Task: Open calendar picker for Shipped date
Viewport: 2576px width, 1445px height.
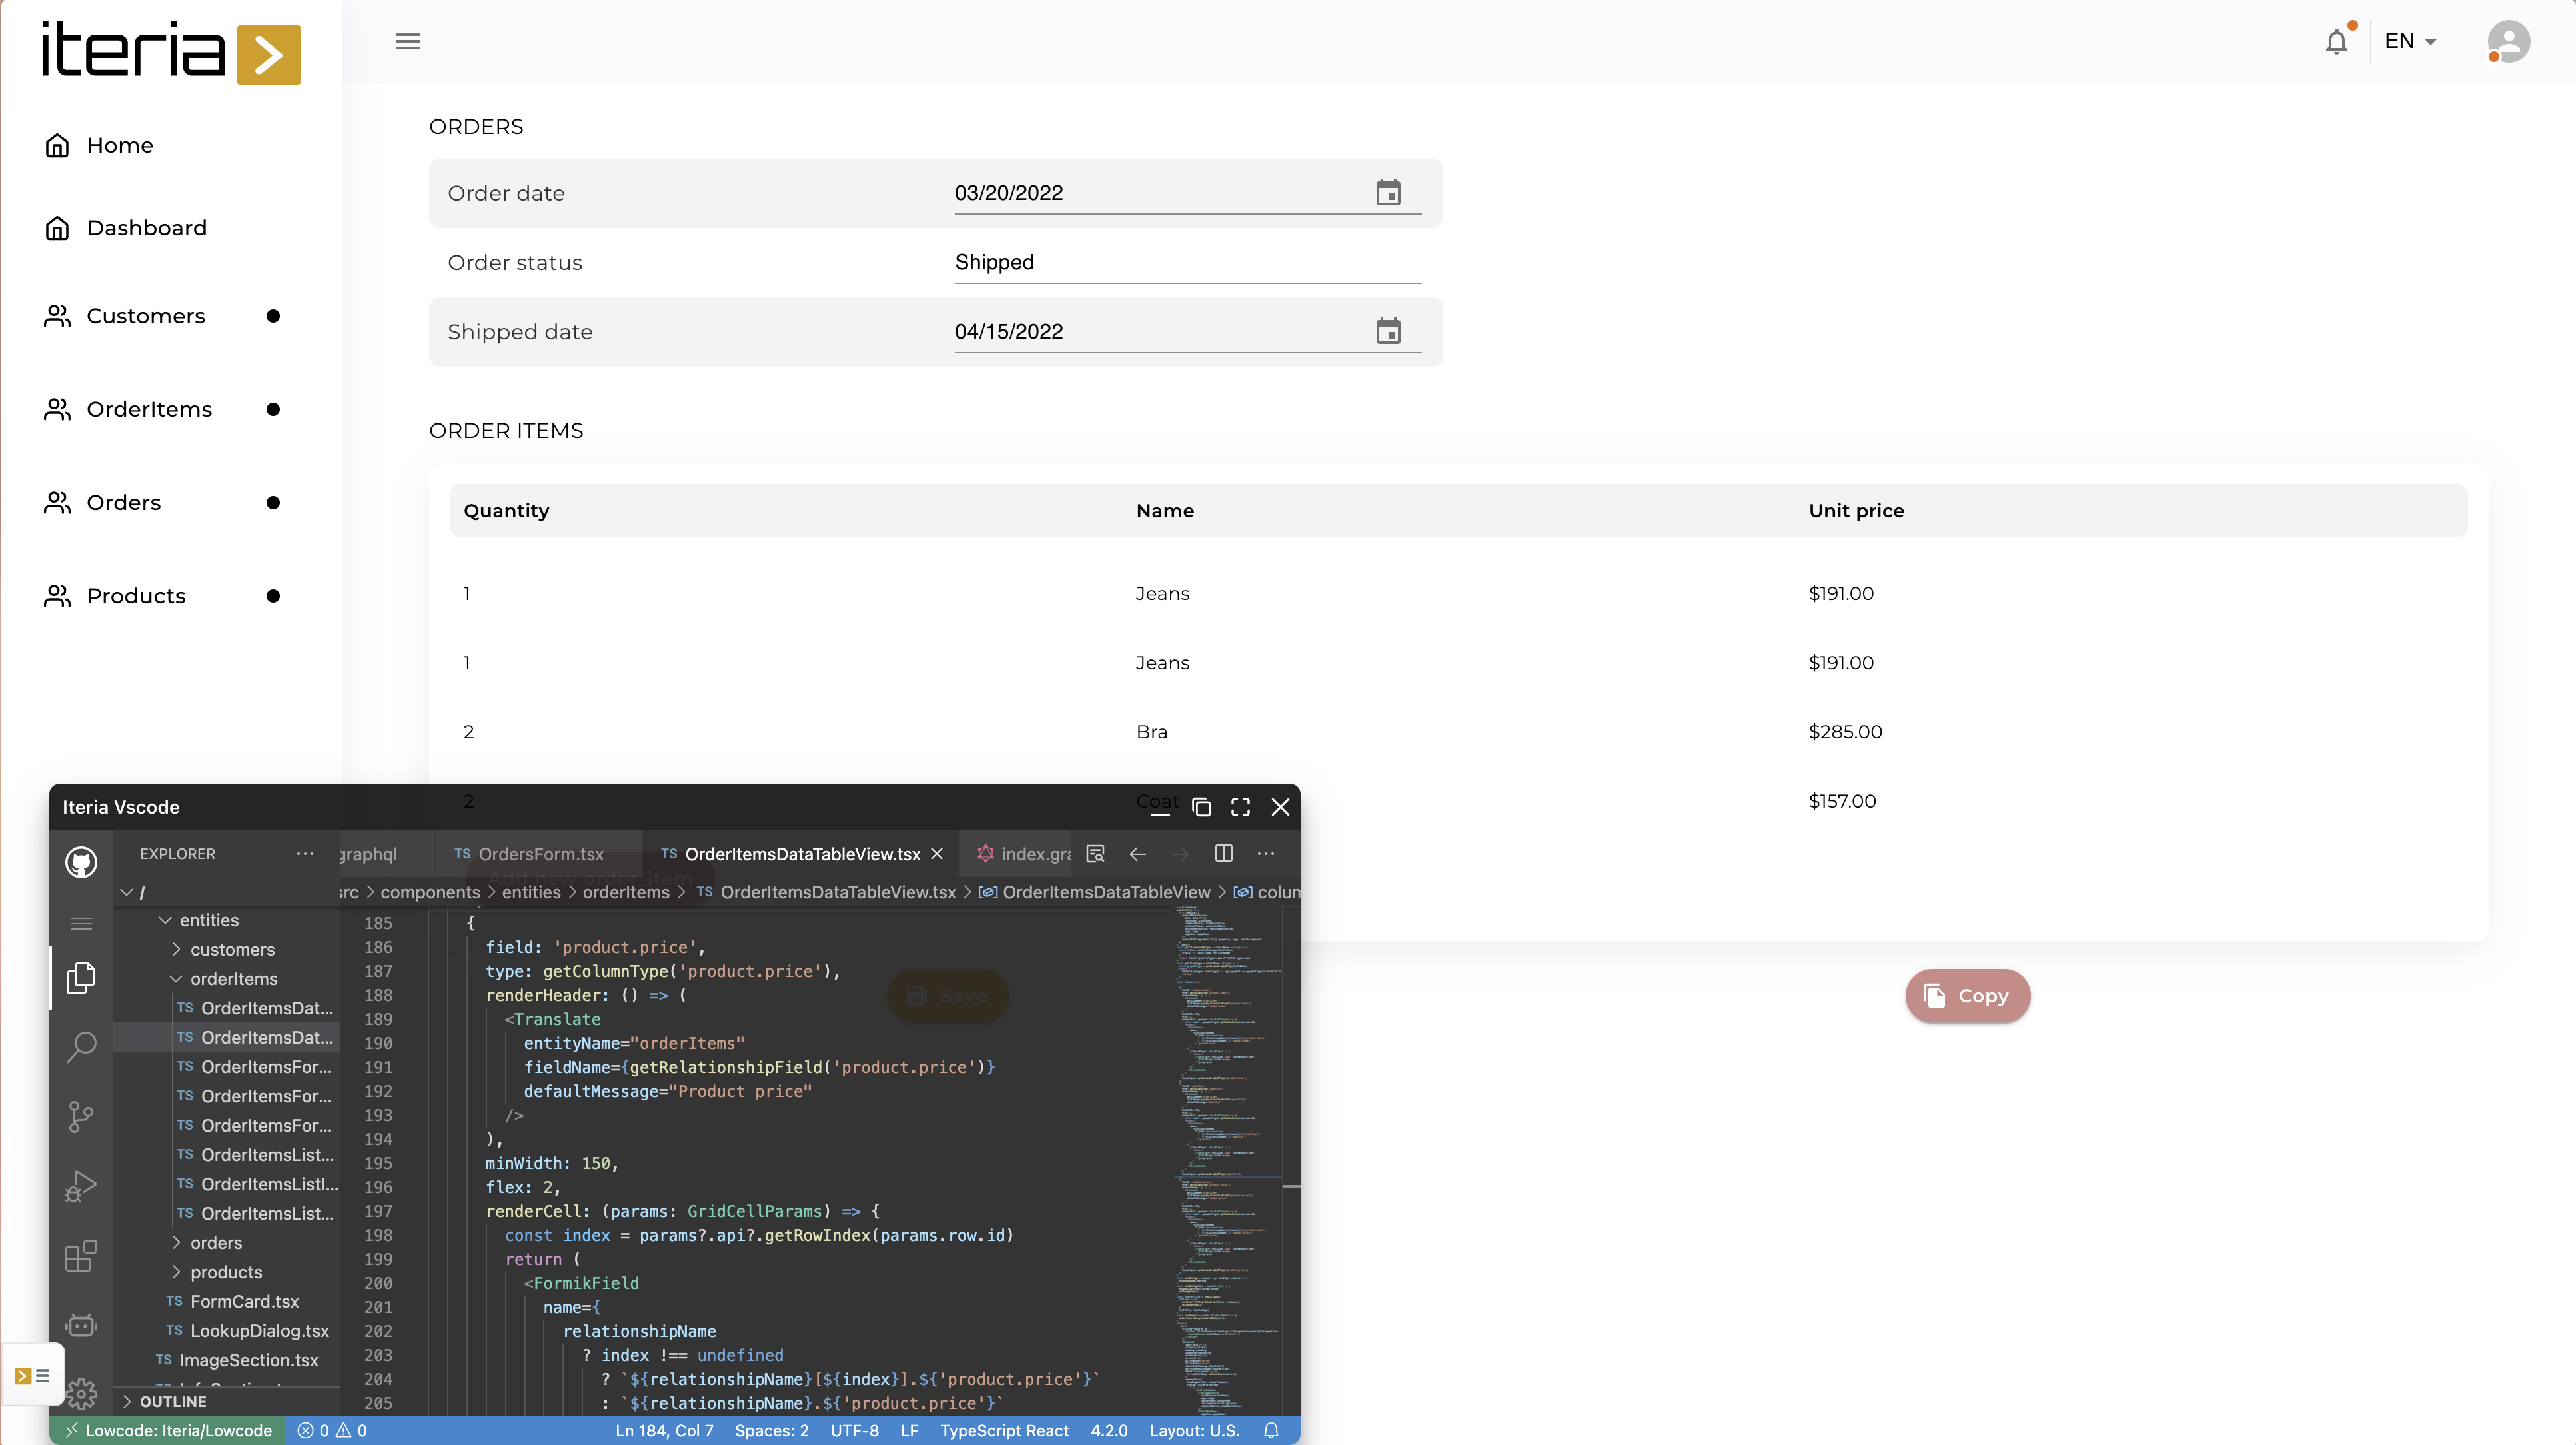Action: point(1388,331)
